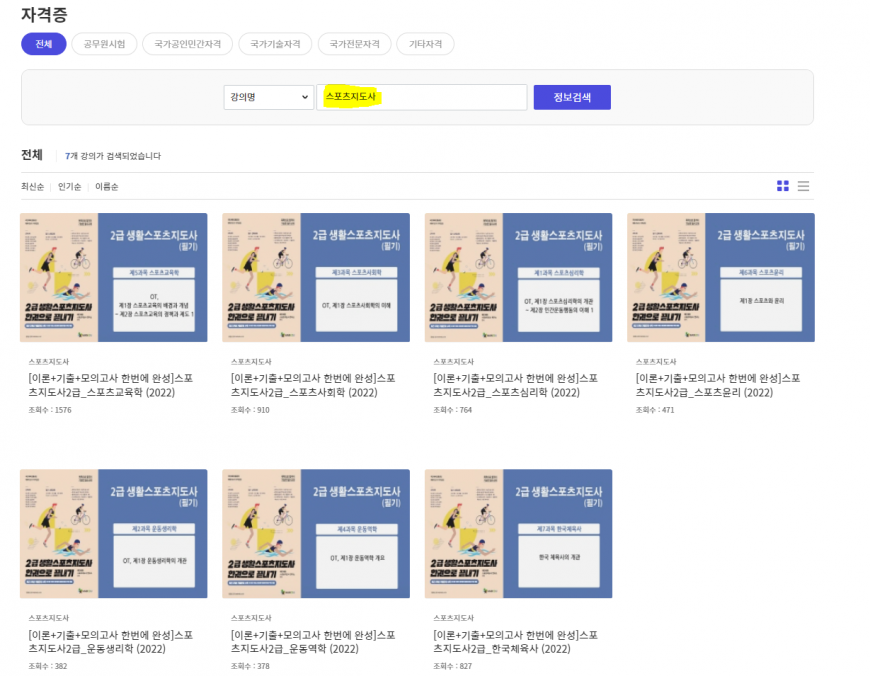This screenshot has height=676, width=870.
Task: Sort lectures by 최신순
Action: coord(33,187)
